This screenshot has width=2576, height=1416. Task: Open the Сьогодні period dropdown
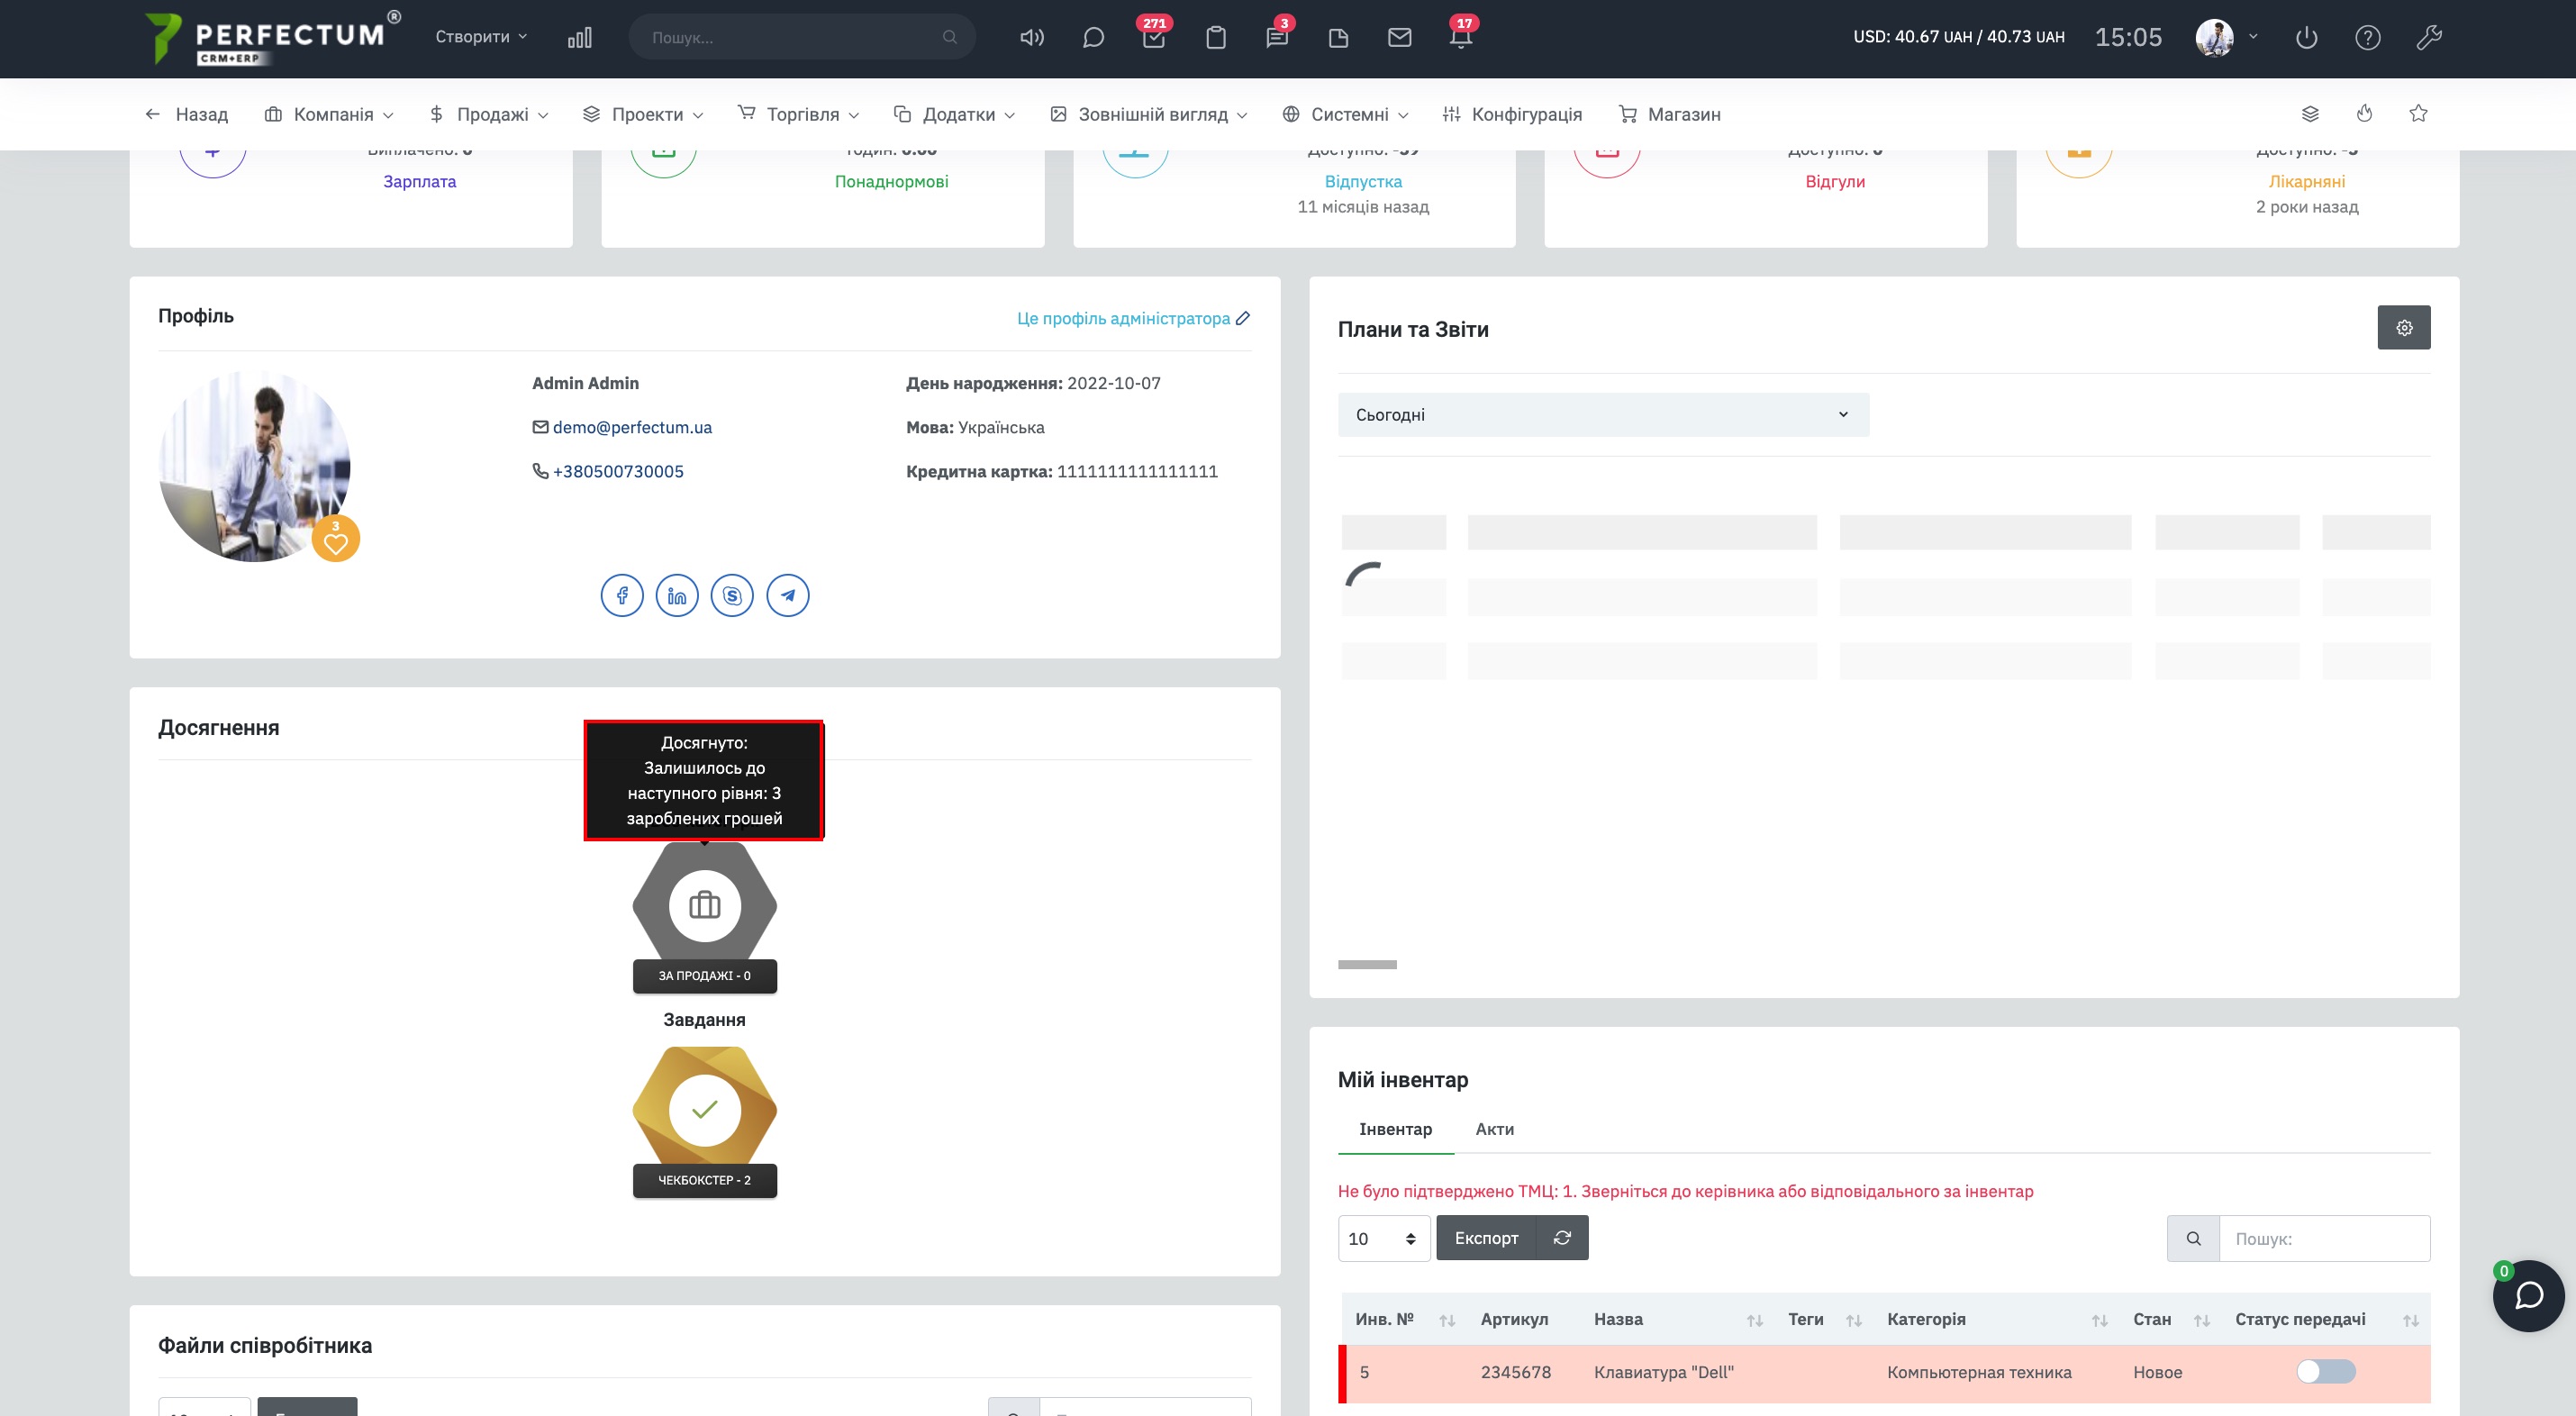coord(1603,415)
